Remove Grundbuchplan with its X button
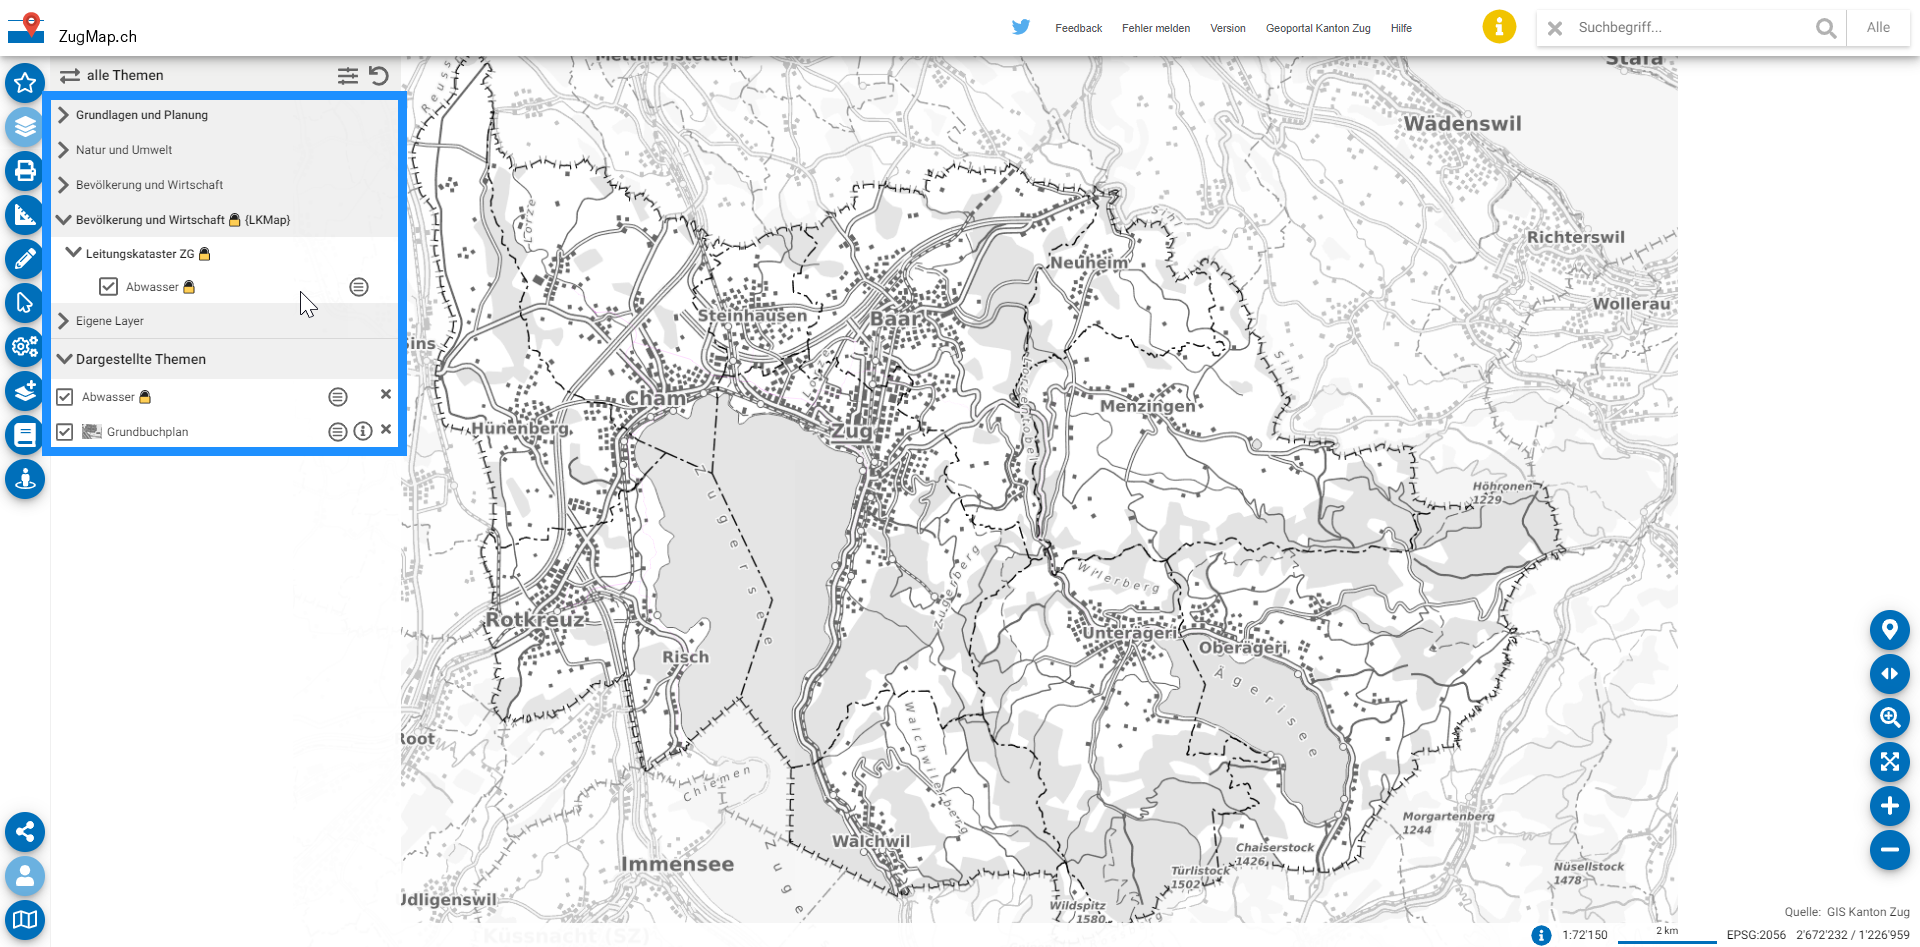Screen dimensions: 1920x947 (386, 430)
